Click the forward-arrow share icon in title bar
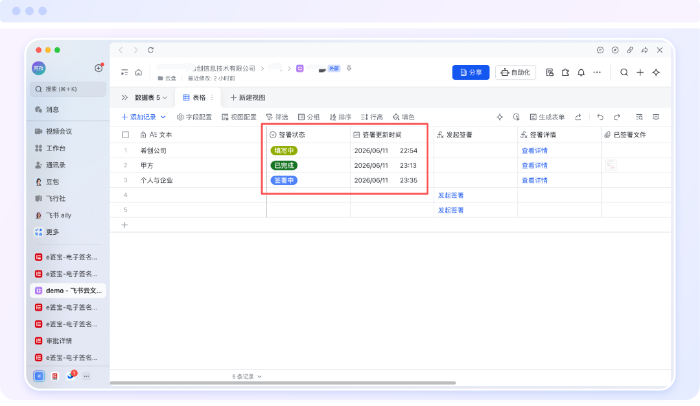Image resolution: width=700 pixels, height=406 pixels. click(645, 50)
